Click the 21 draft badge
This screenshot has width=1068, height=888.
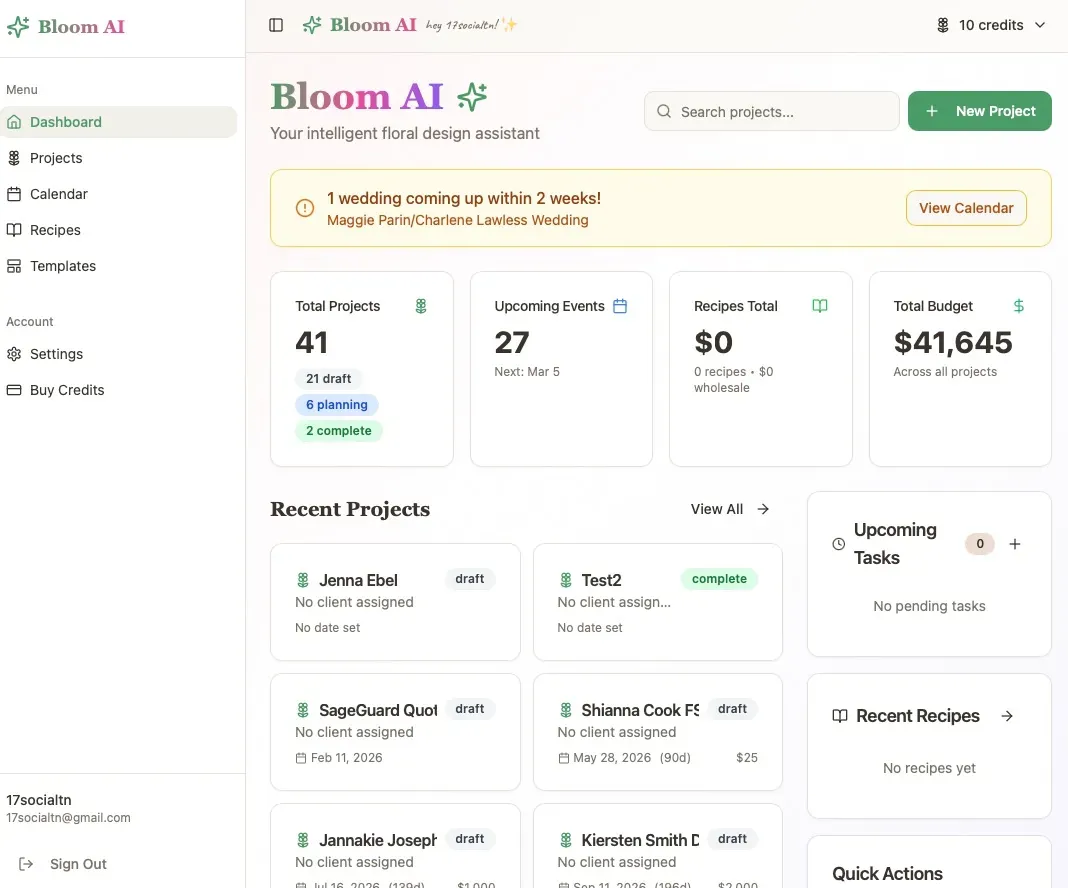pos(328,379)
